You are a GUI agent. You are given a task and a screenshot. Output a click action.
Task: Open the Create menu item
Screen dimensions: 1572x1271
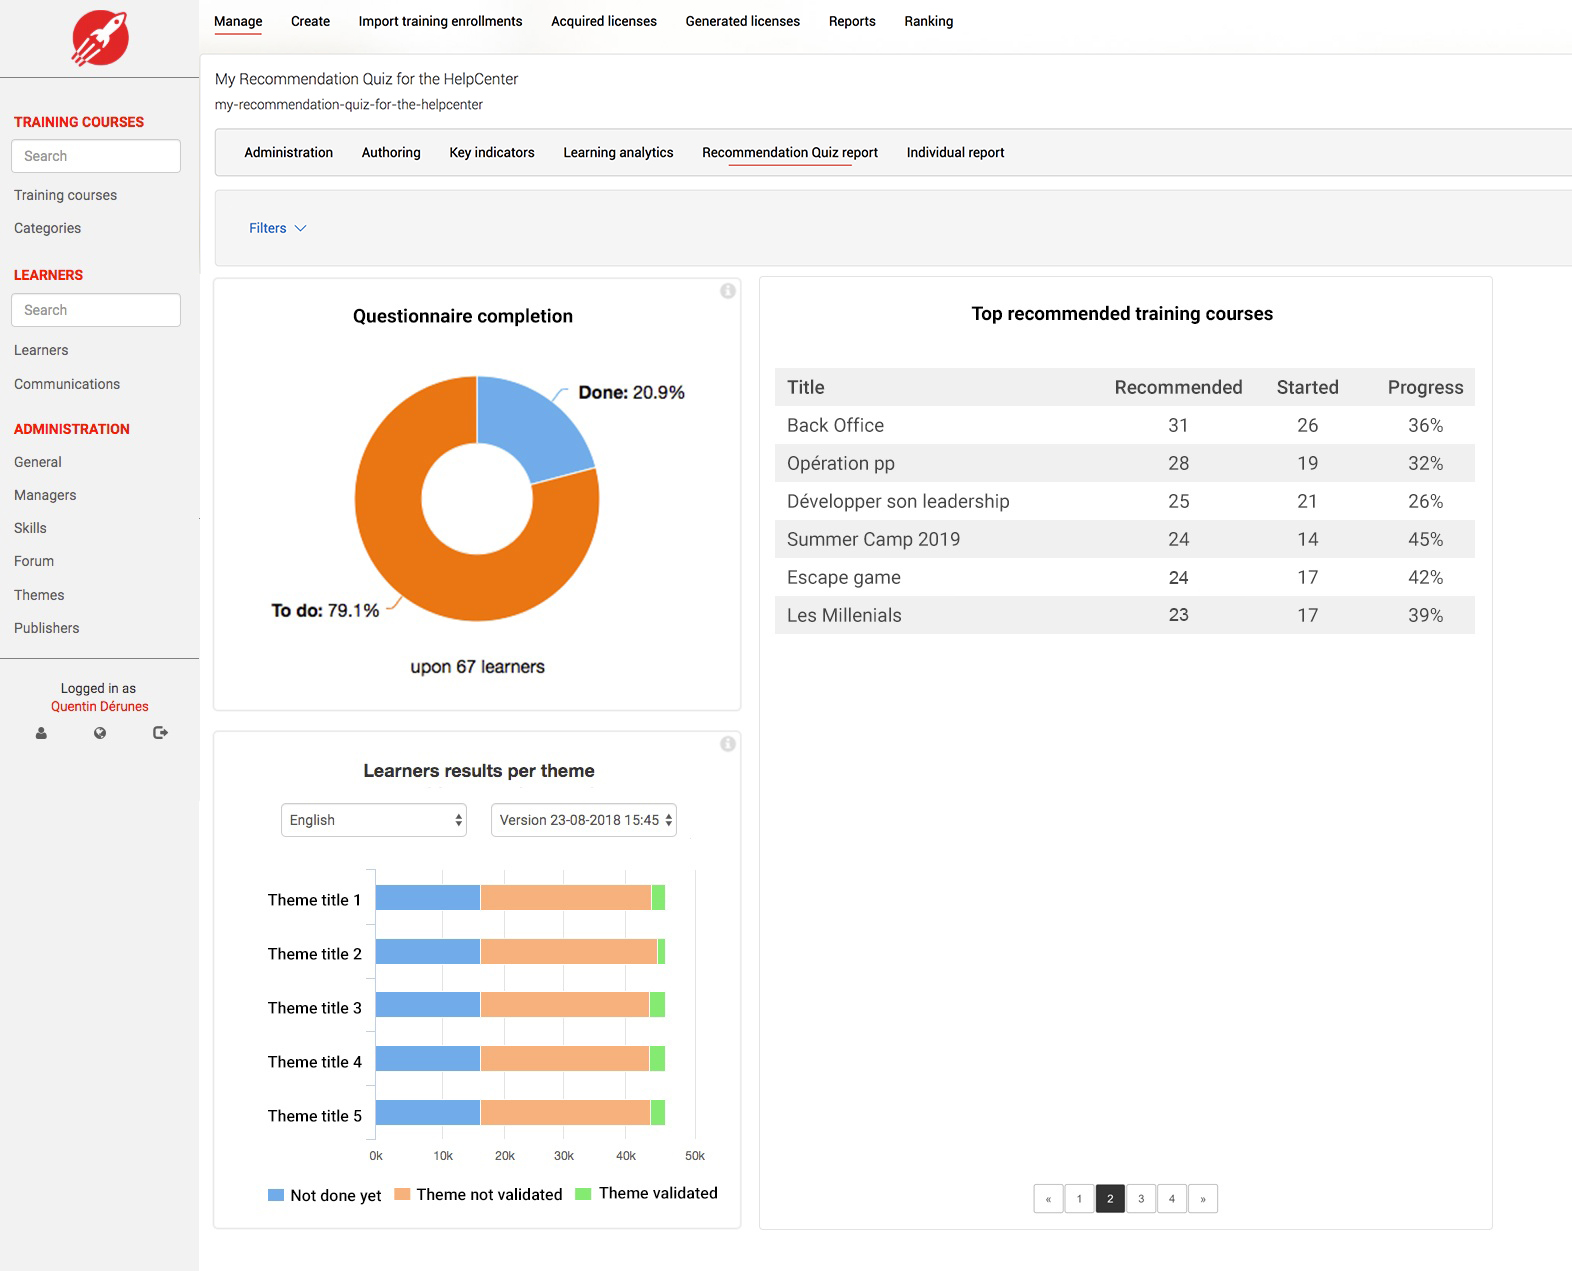[310, 21]
